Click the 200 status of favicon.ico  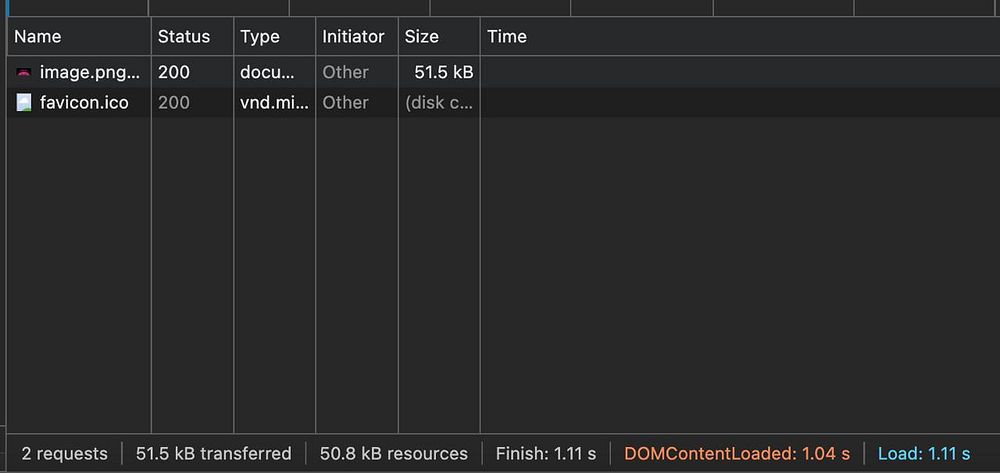click(x=174, y=102)
